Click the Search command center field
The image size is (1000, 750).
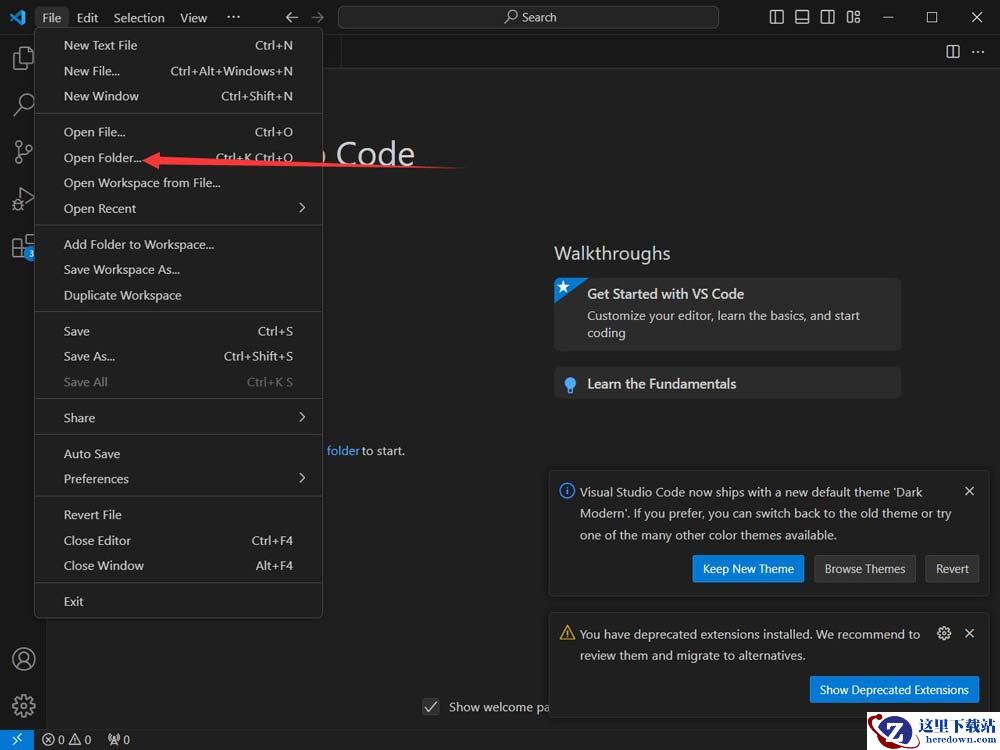(x=528, y=17)
